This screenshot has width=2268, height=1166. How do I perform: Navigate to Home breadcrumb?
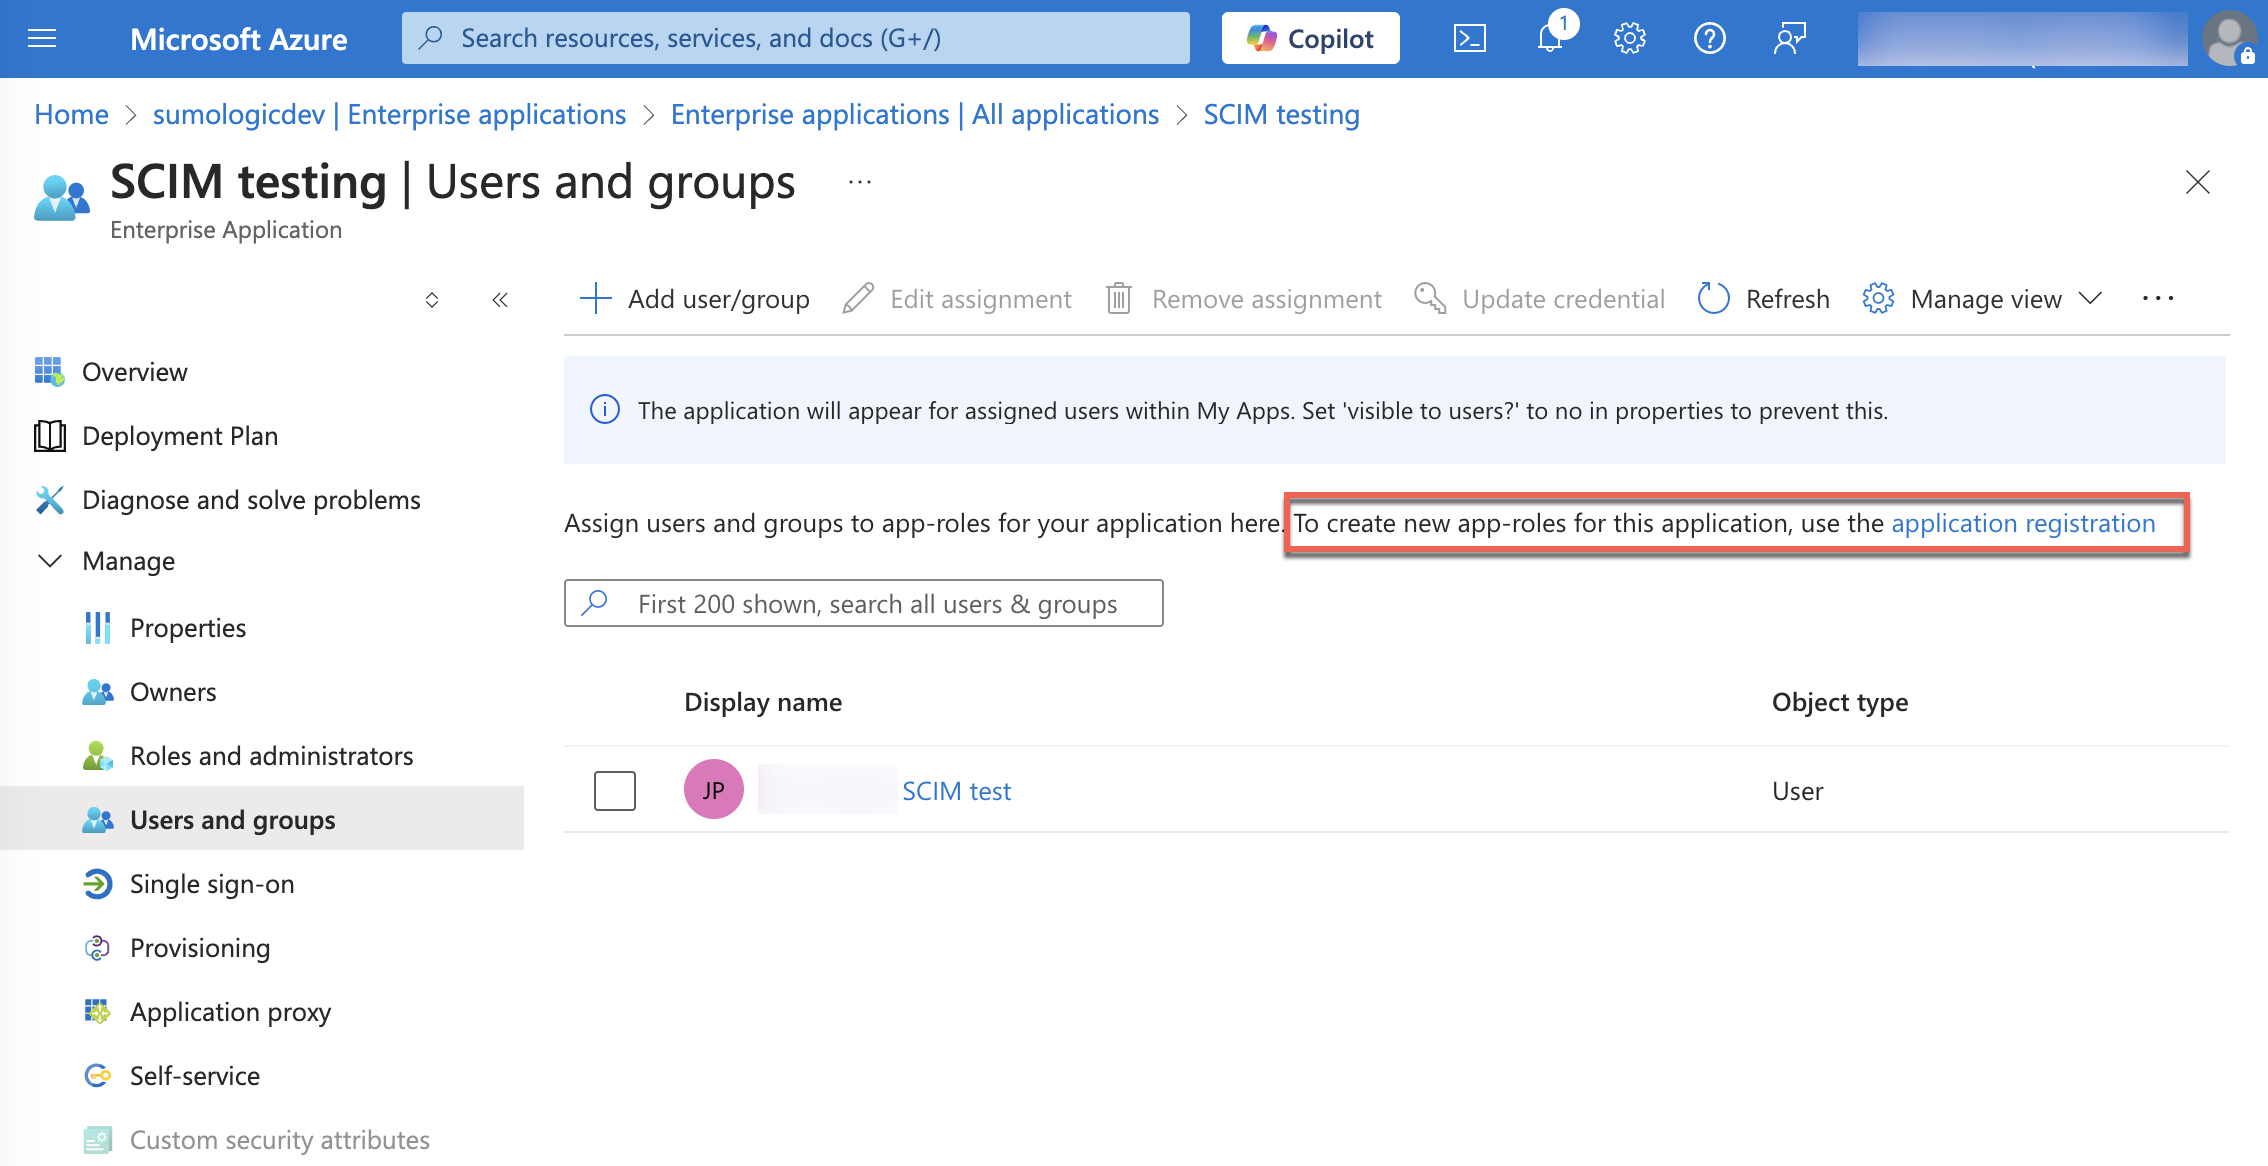tap(71, 115)
